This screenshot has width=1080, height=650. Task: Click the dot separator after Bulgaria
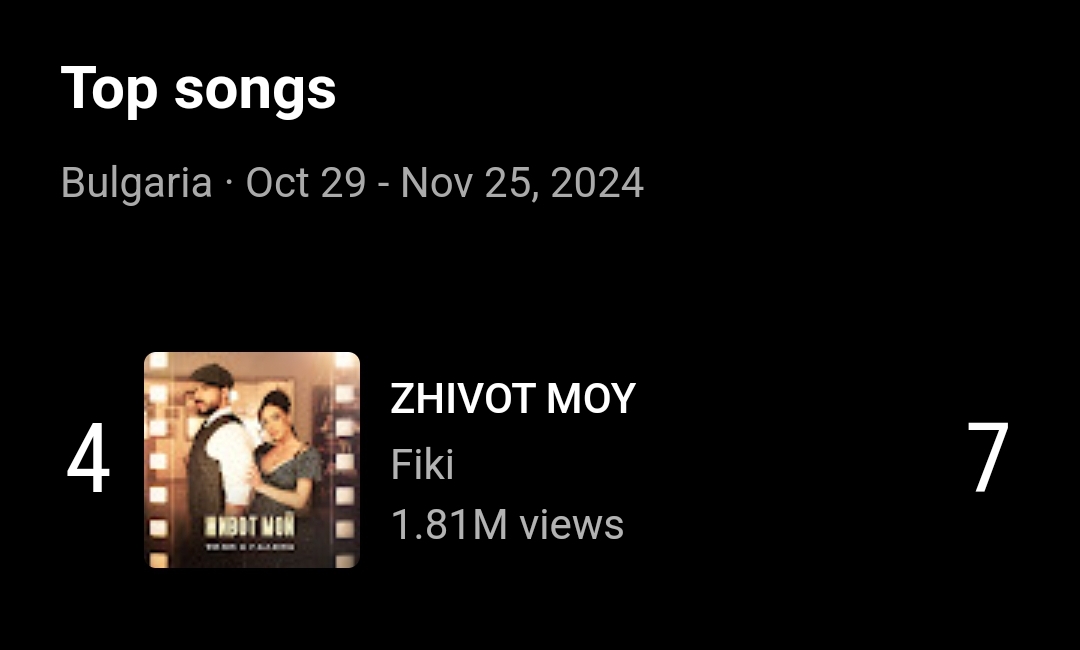point(229,184)
